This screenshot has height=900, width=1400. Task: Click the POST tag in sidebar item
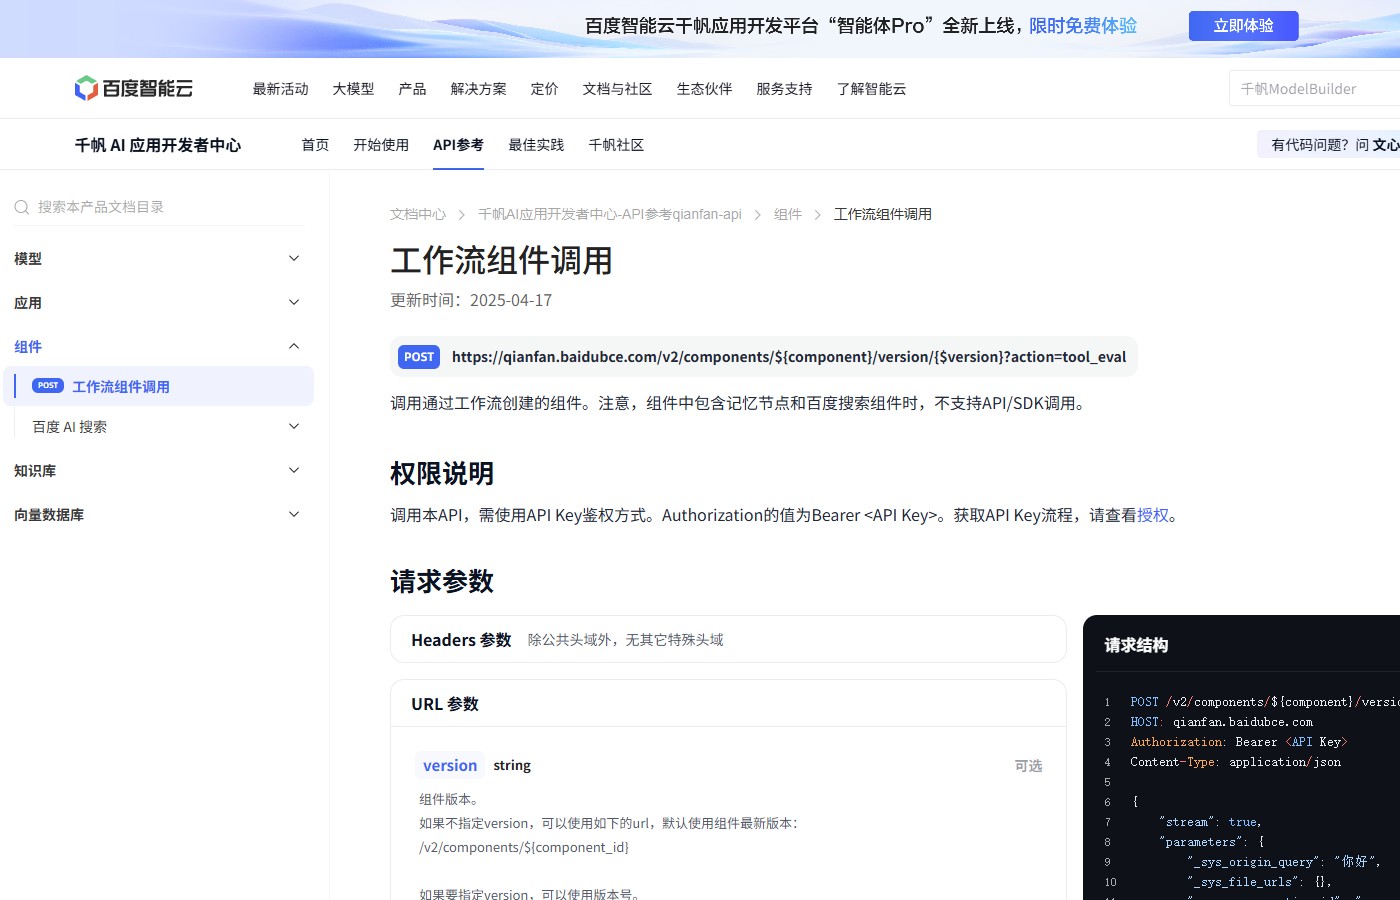(48, 386)
